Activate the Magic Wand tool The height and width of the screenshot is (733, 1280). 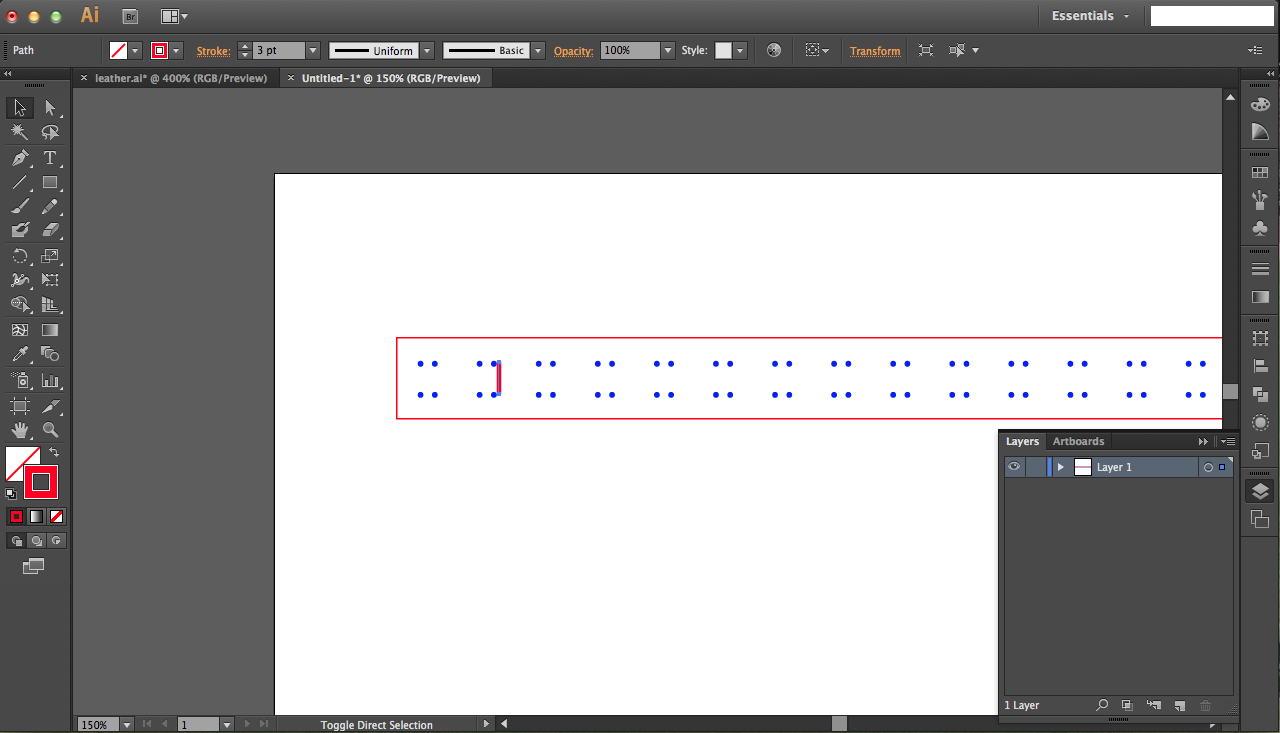coord(20,131)
